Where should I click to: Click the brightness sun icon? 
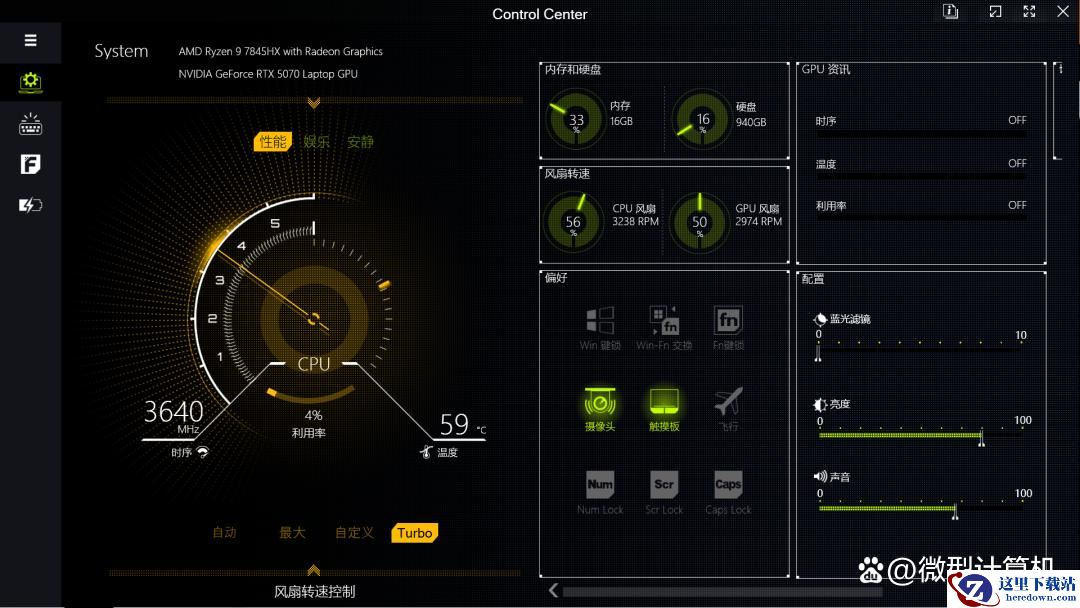point(820,404)
